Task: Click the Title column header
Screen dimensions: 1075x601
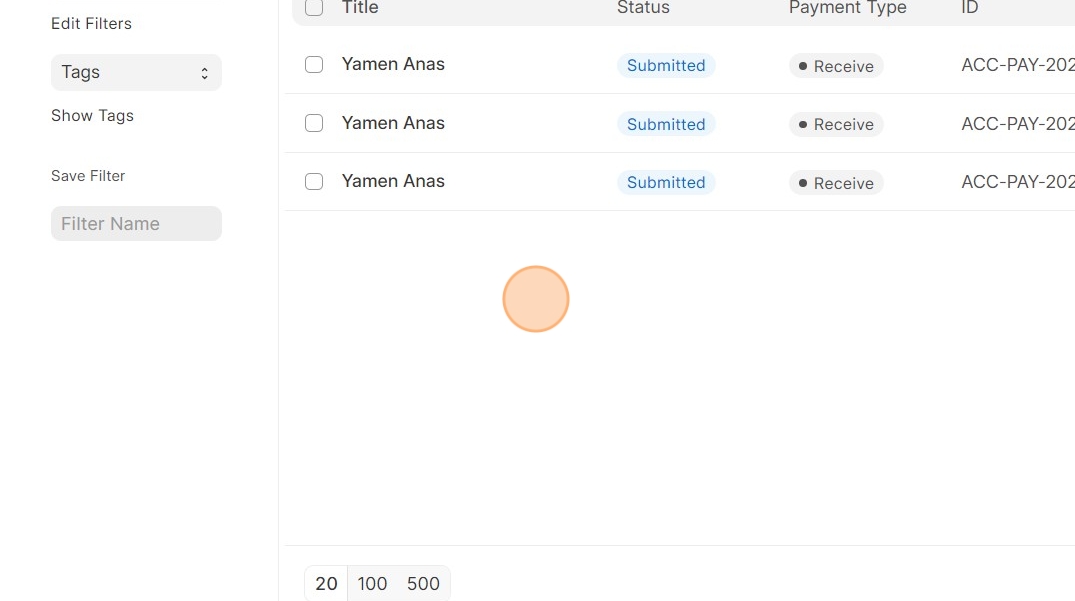Action: click(x=360, y=8)
